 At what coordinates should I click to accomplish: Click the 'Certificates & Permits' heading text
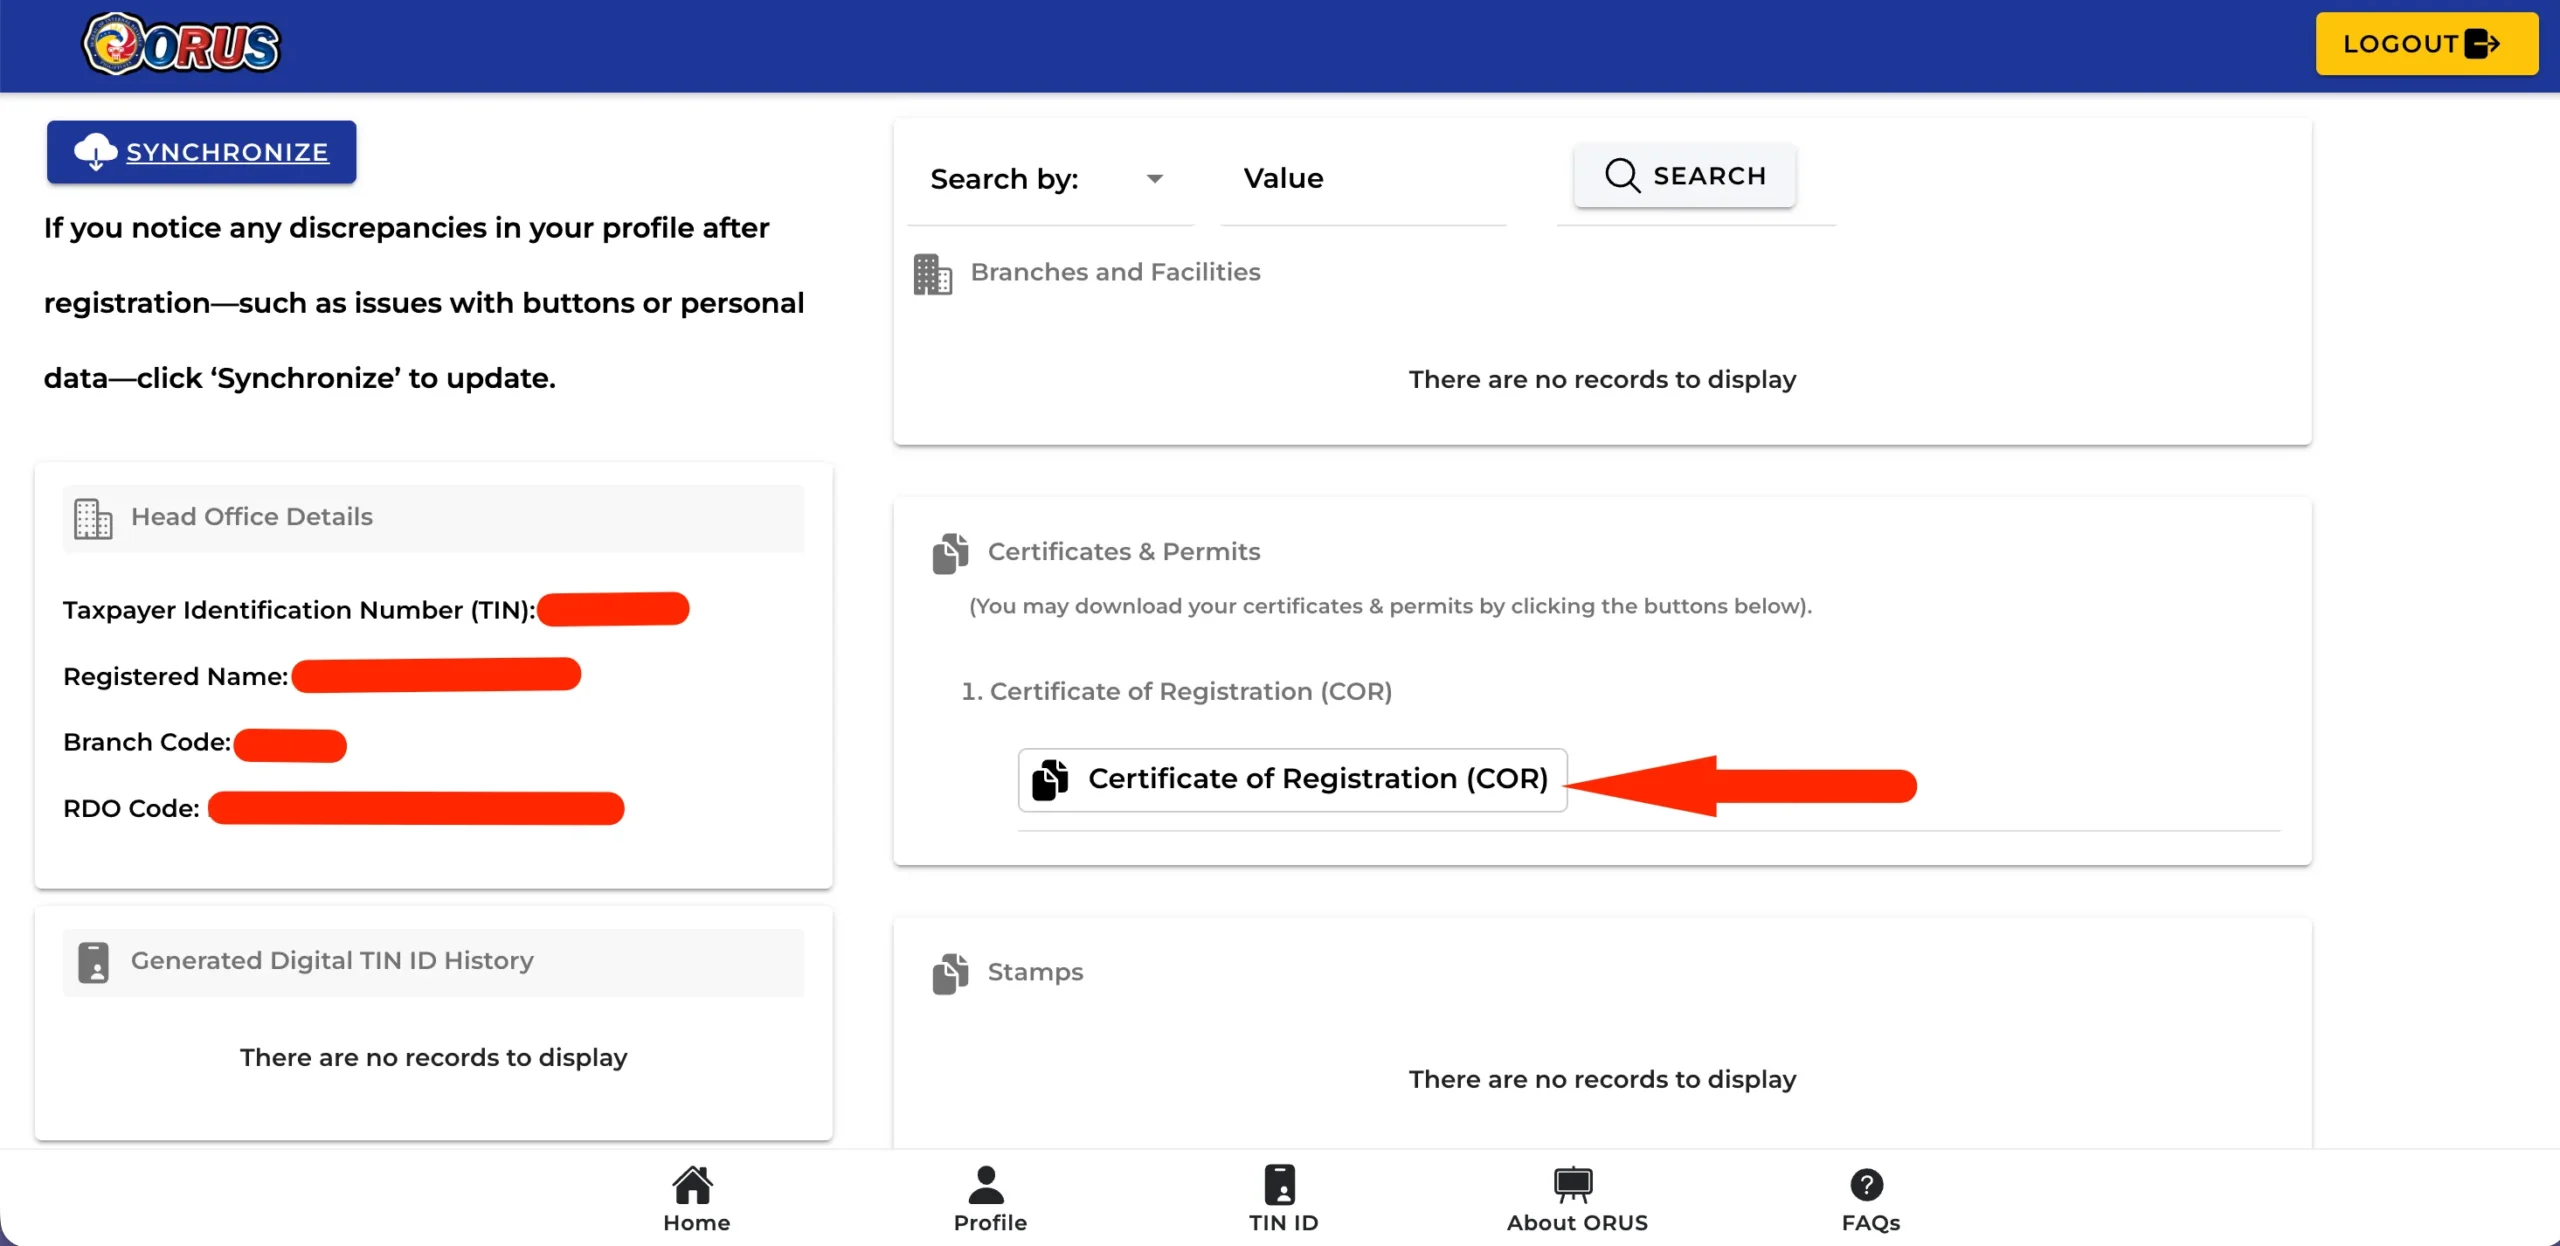(x=1124, y=552)
